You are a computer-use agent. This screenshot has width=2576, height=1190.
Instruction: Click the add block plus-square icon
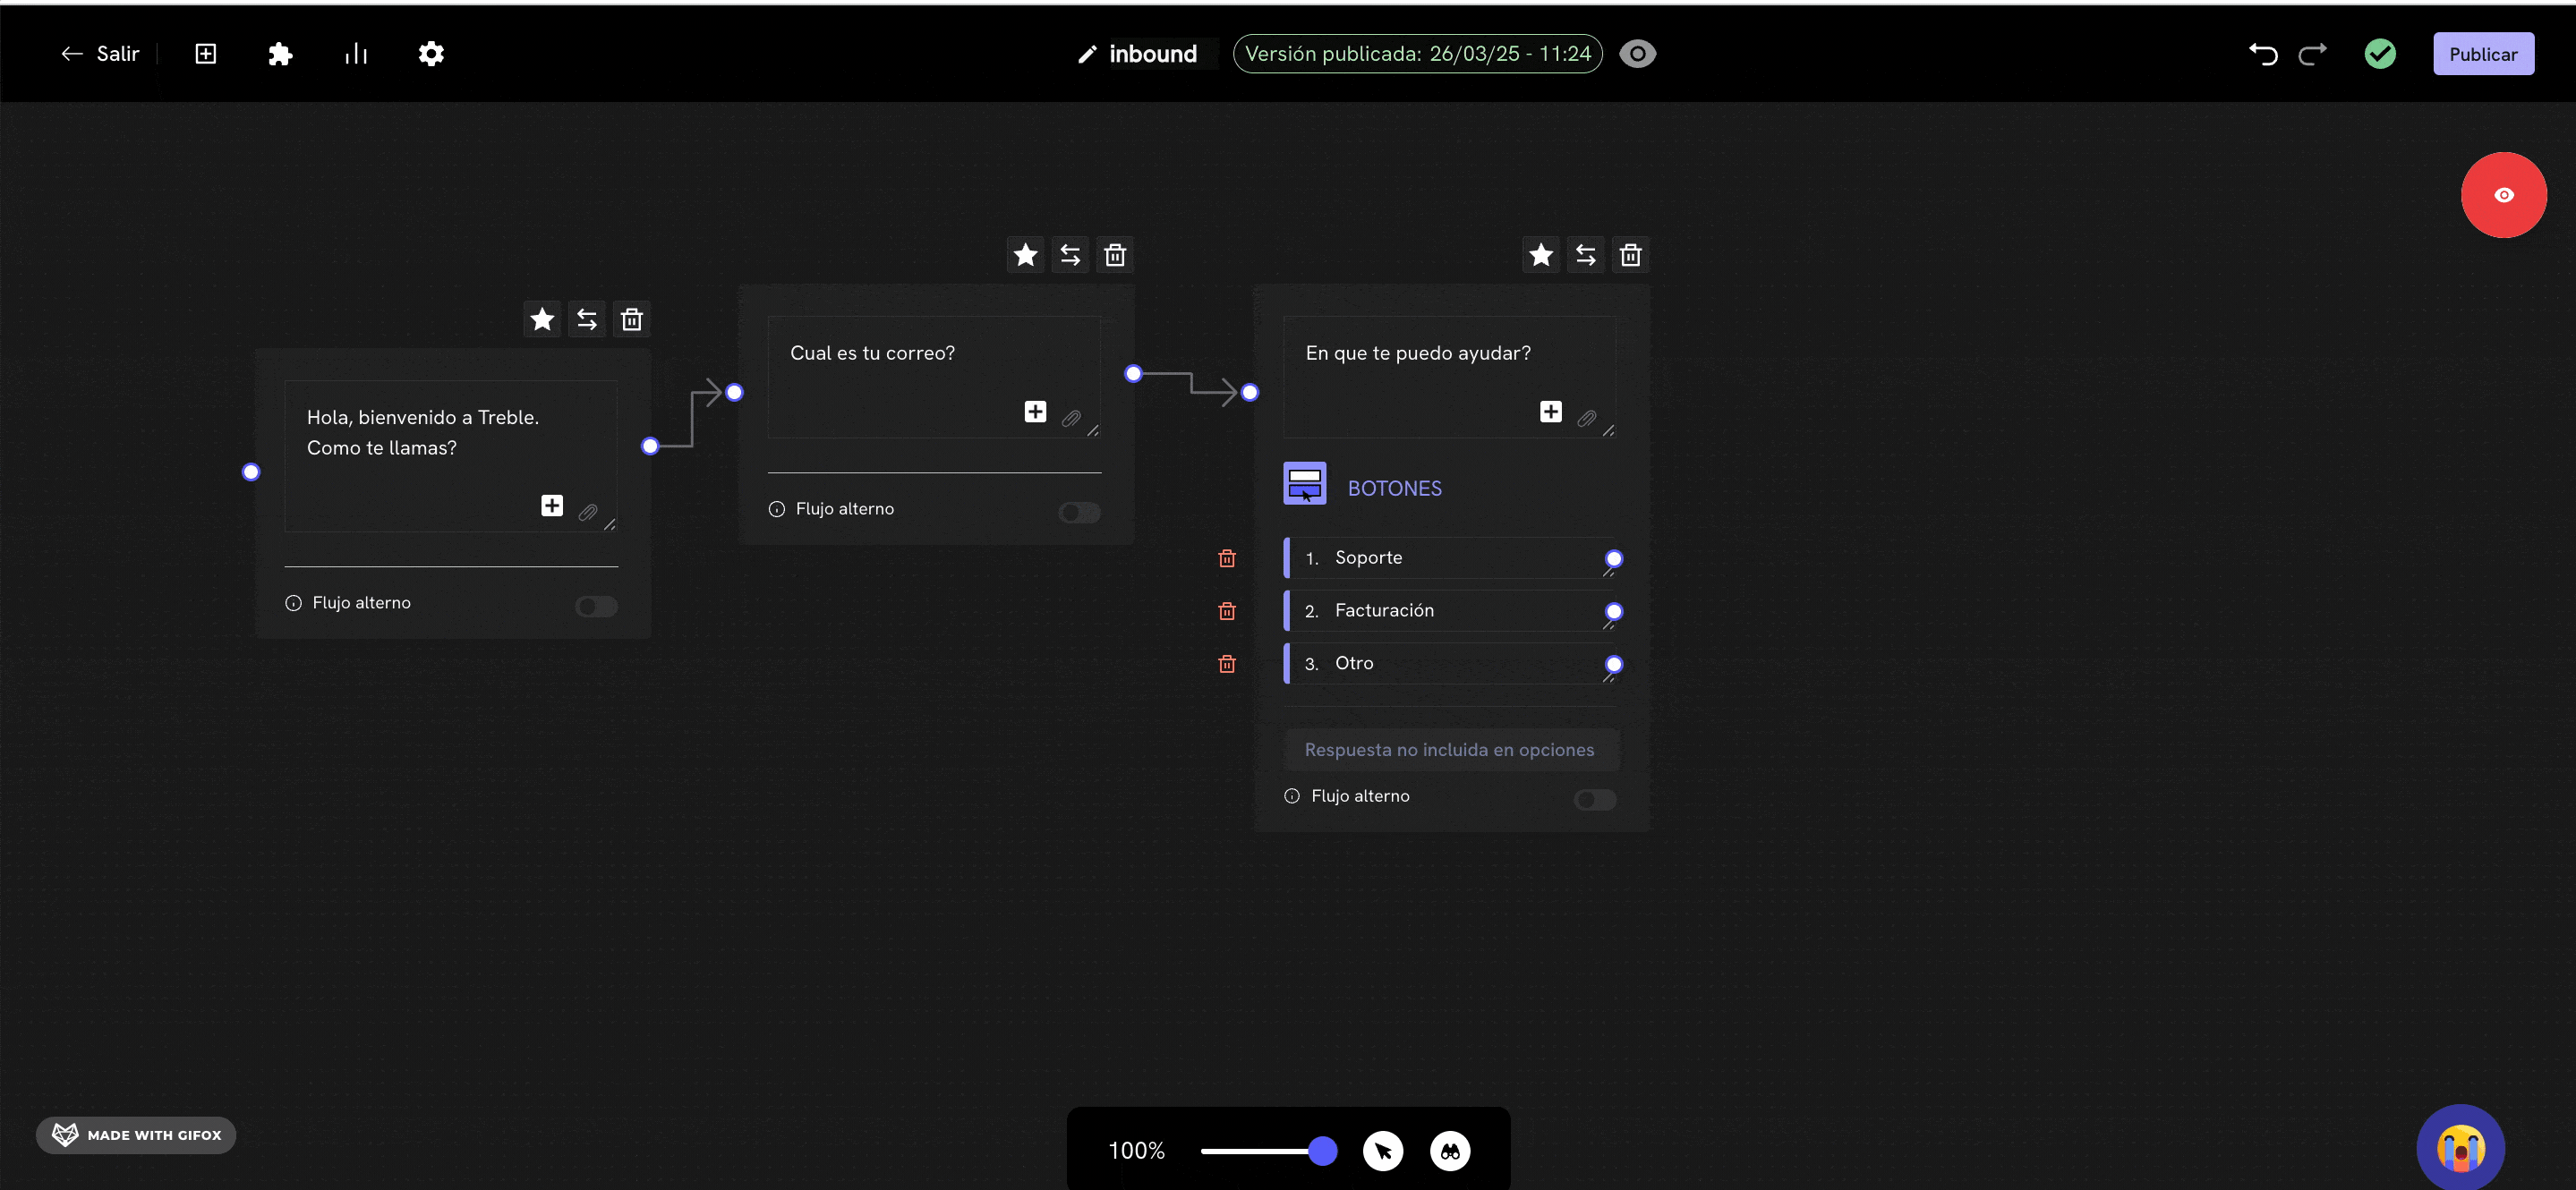[205, 54]
